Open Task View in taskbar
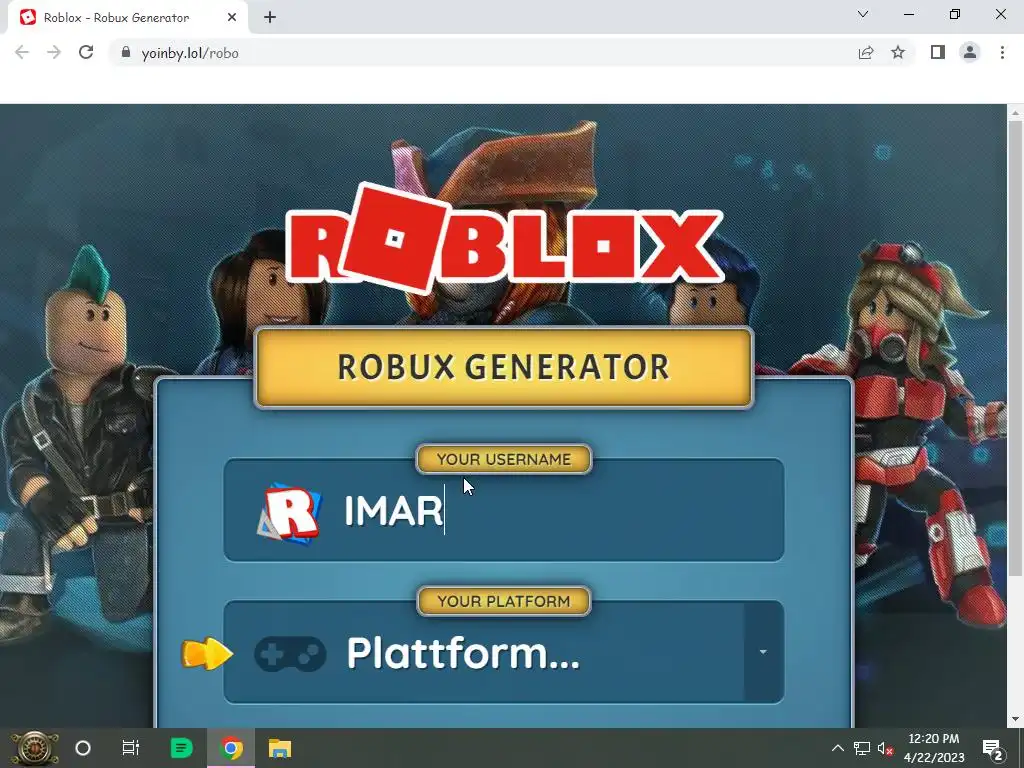The height and width of the screenshot is (768, 1024). (x=131, y=748)
